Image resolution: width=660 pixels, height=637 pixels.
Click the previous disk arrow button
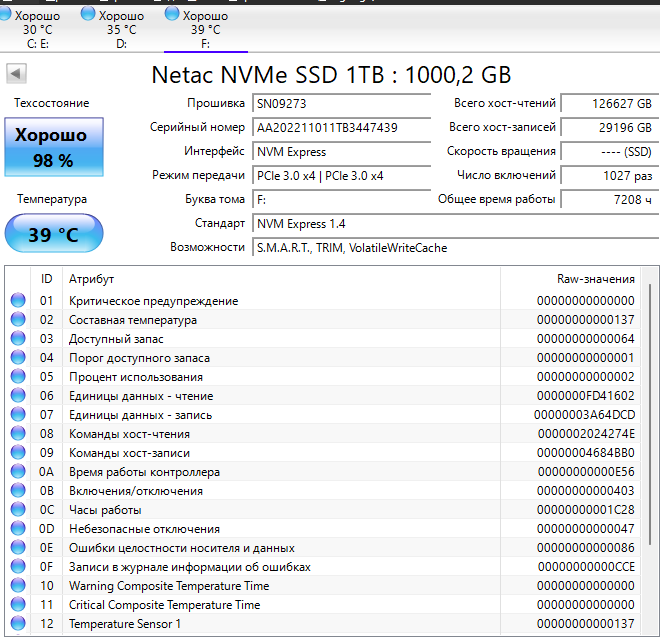17,73
